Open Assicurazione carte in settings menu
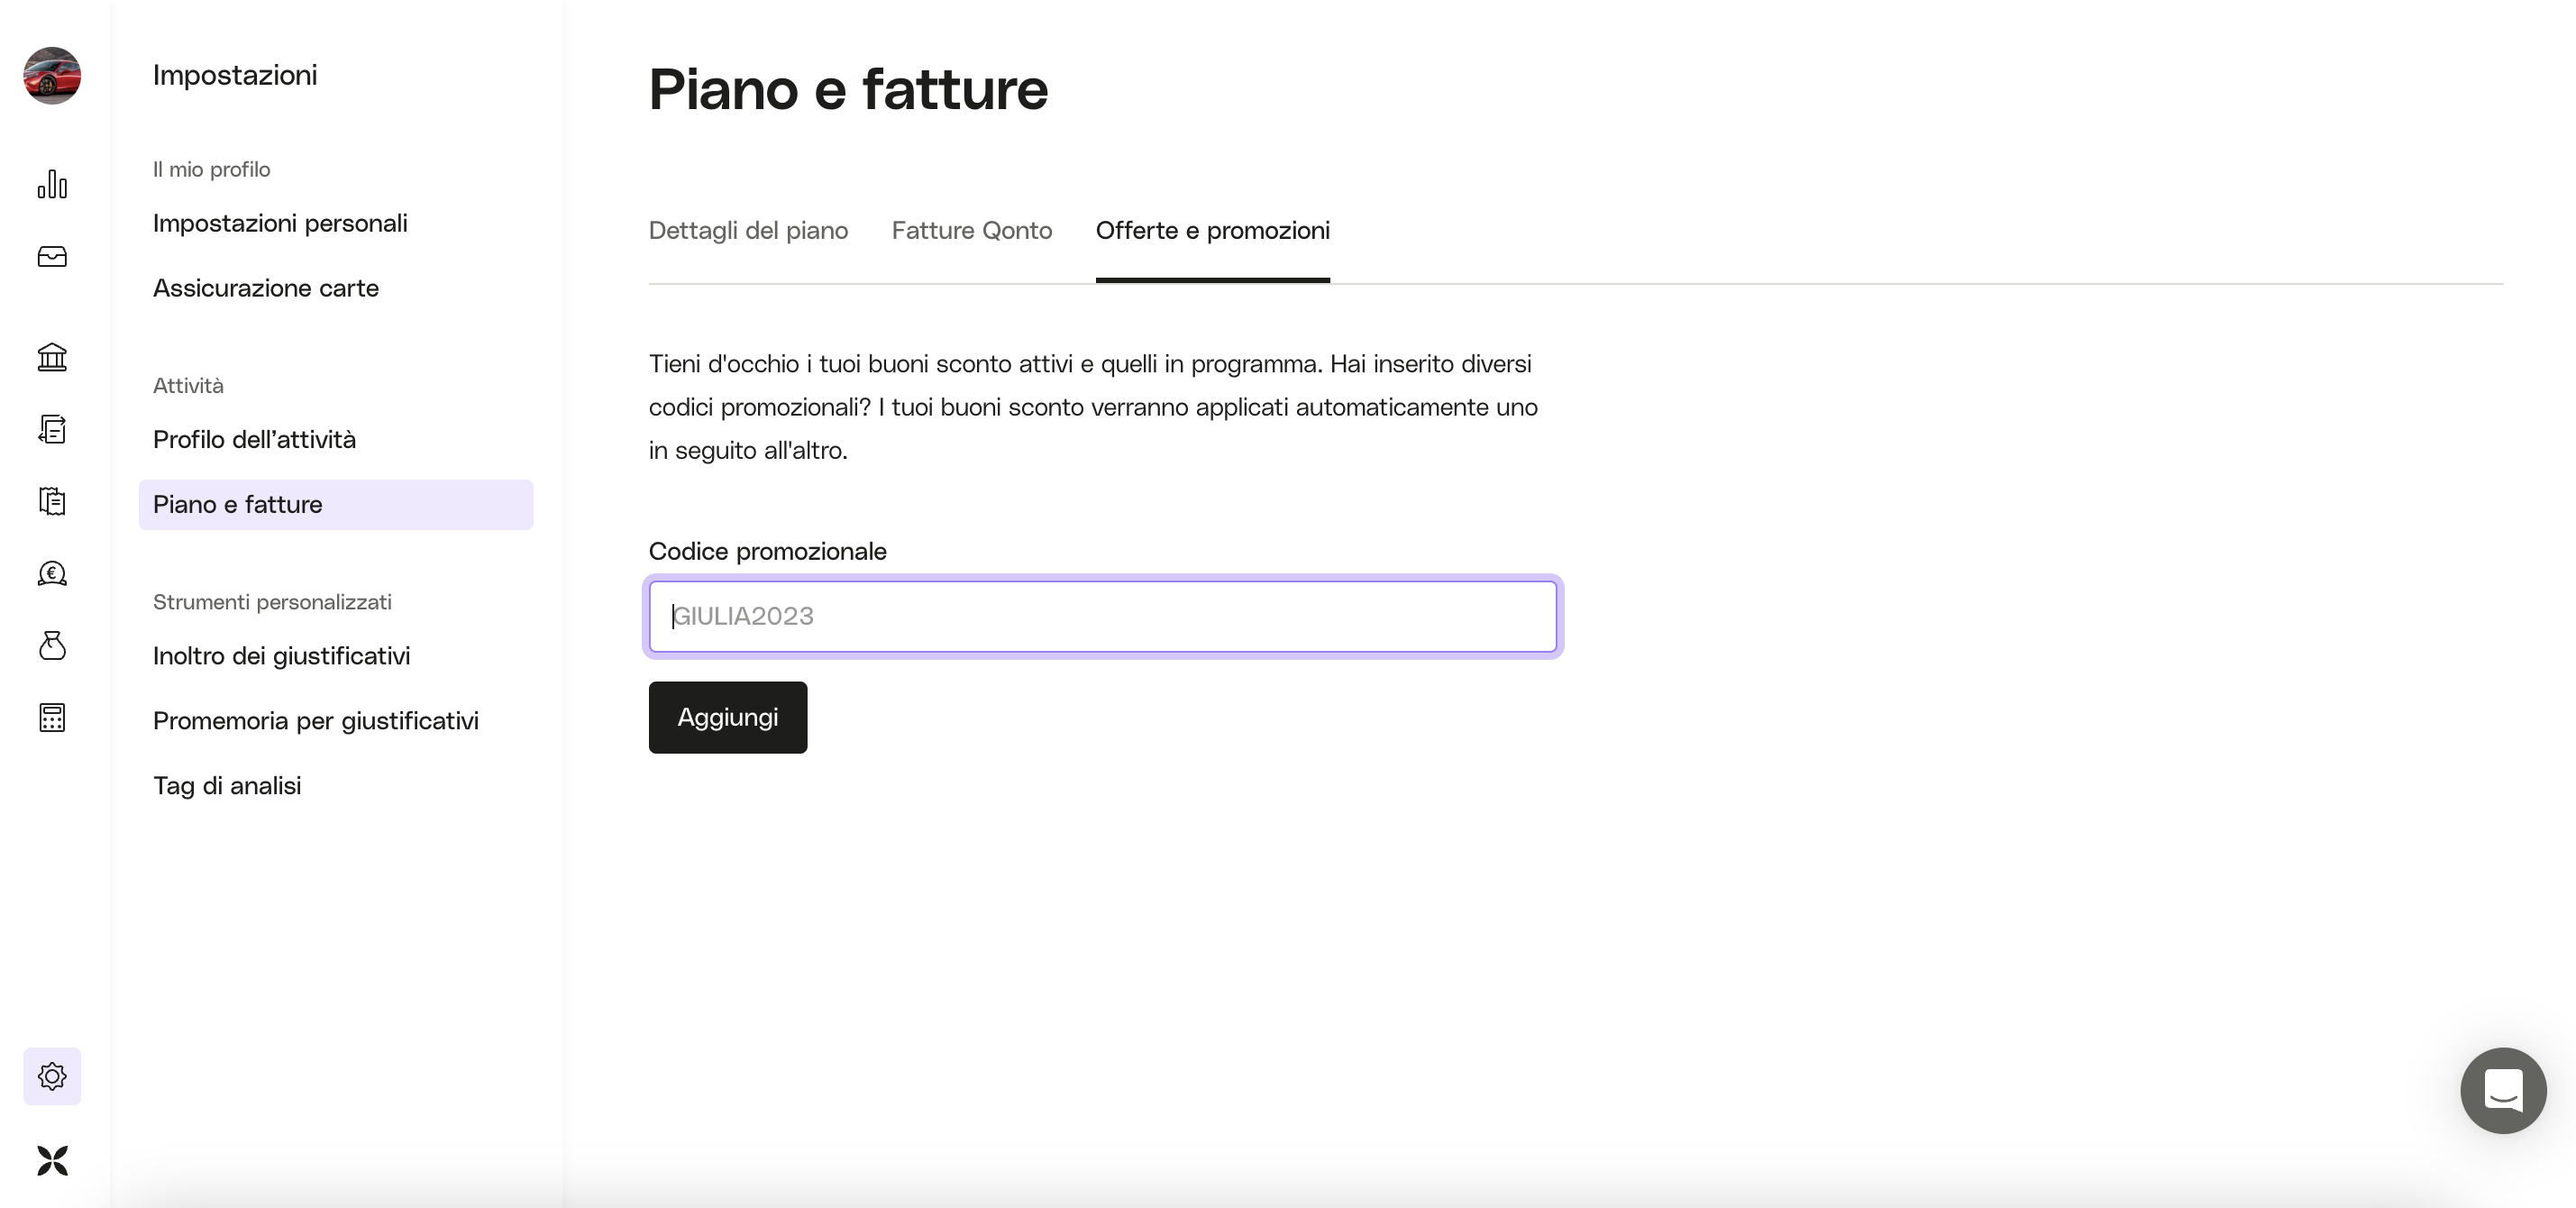 [x=266, y=288]
